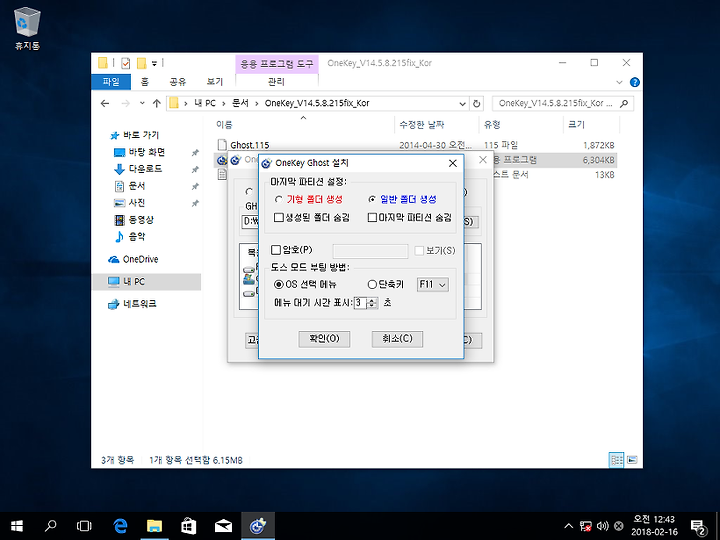The image size is (720, 540).
Task: Click the password input field
Action: (370, 251)
